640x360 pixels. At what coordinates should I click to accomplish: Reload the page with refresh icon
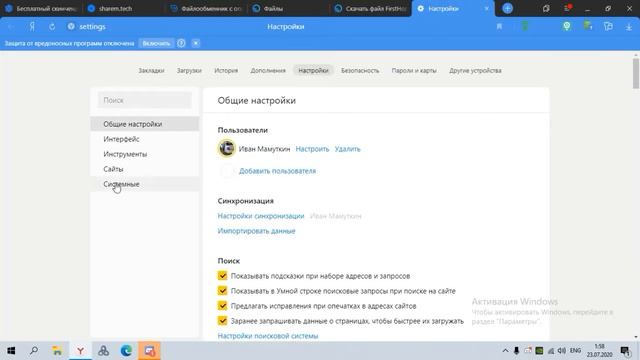52,27
